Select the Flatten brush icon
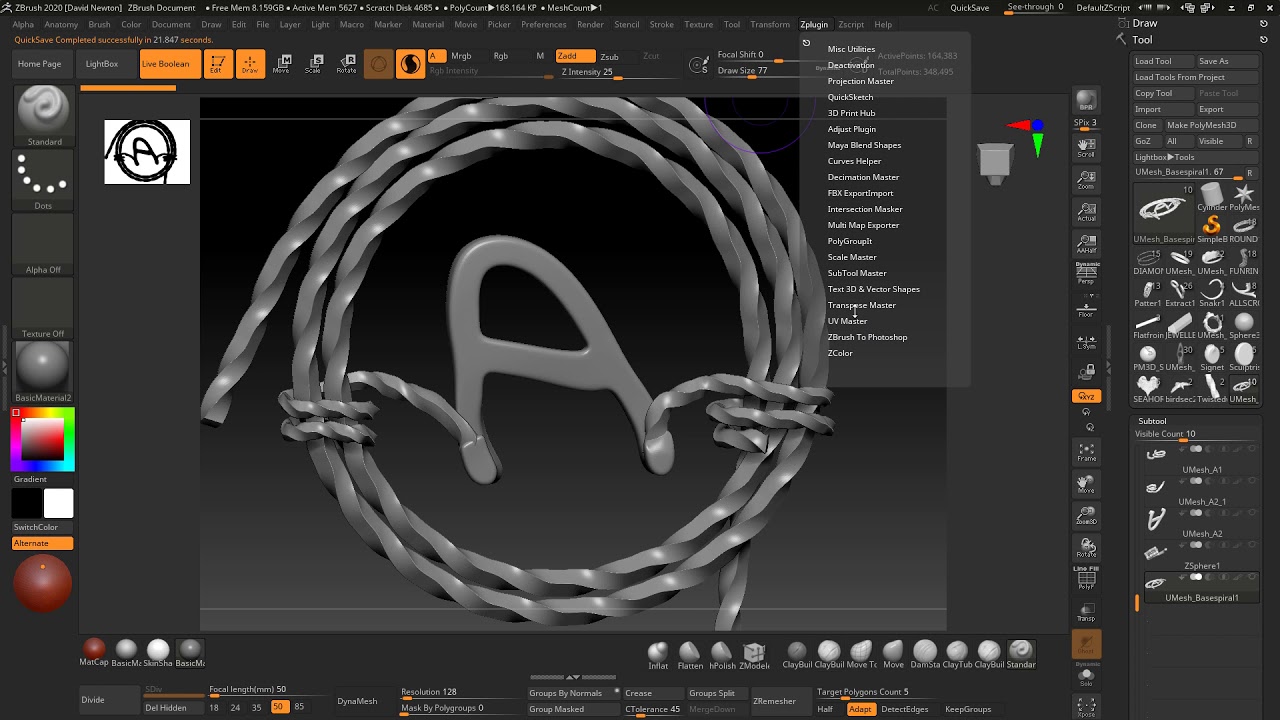1280x720 pixels. (690, 654)
